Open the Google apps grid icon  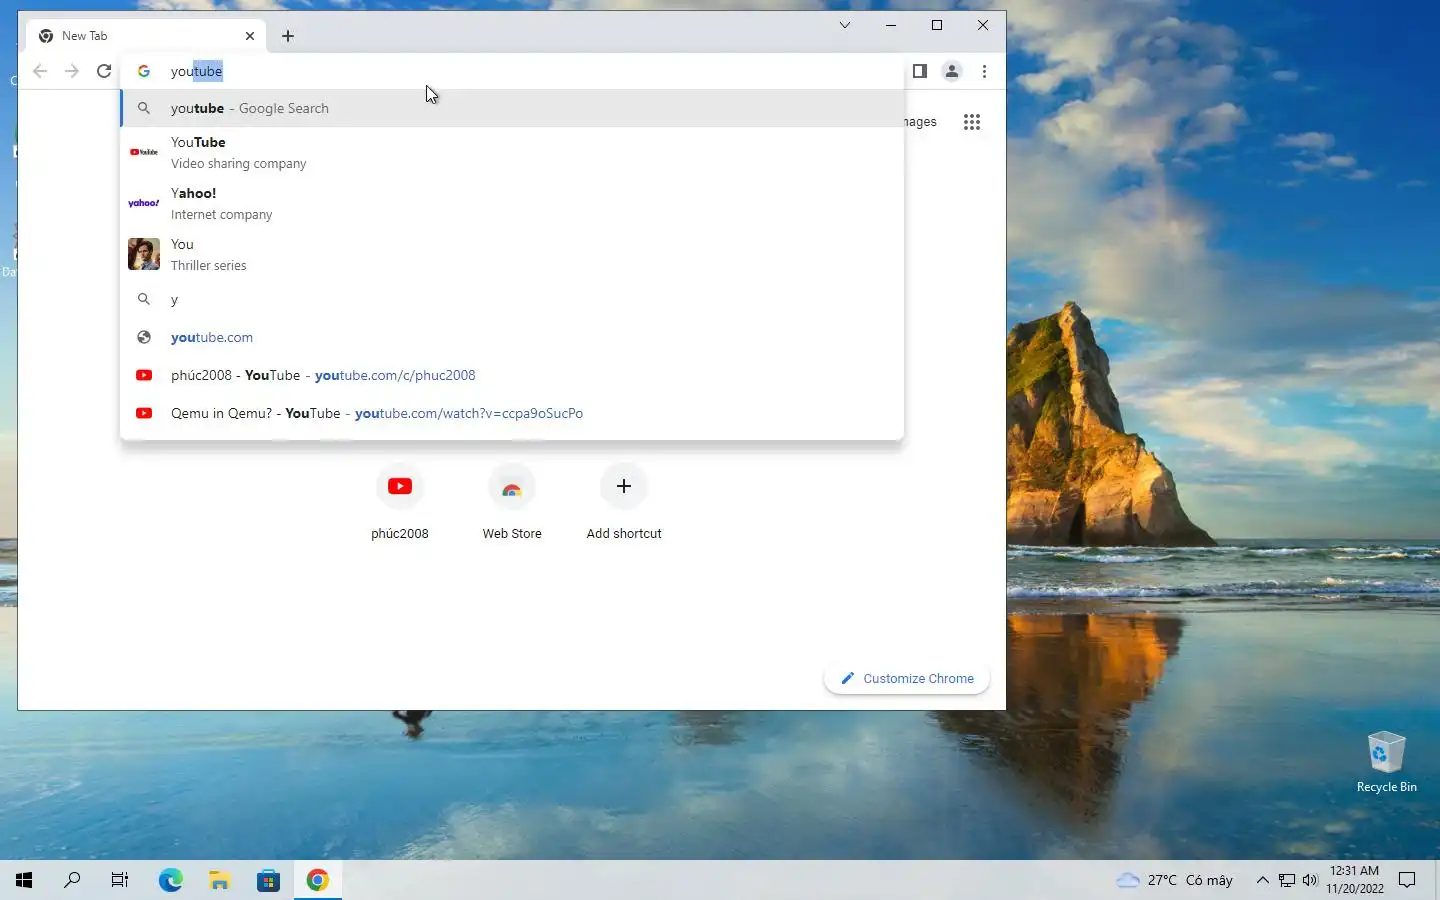pyautogui.click(x=972, y=122)
